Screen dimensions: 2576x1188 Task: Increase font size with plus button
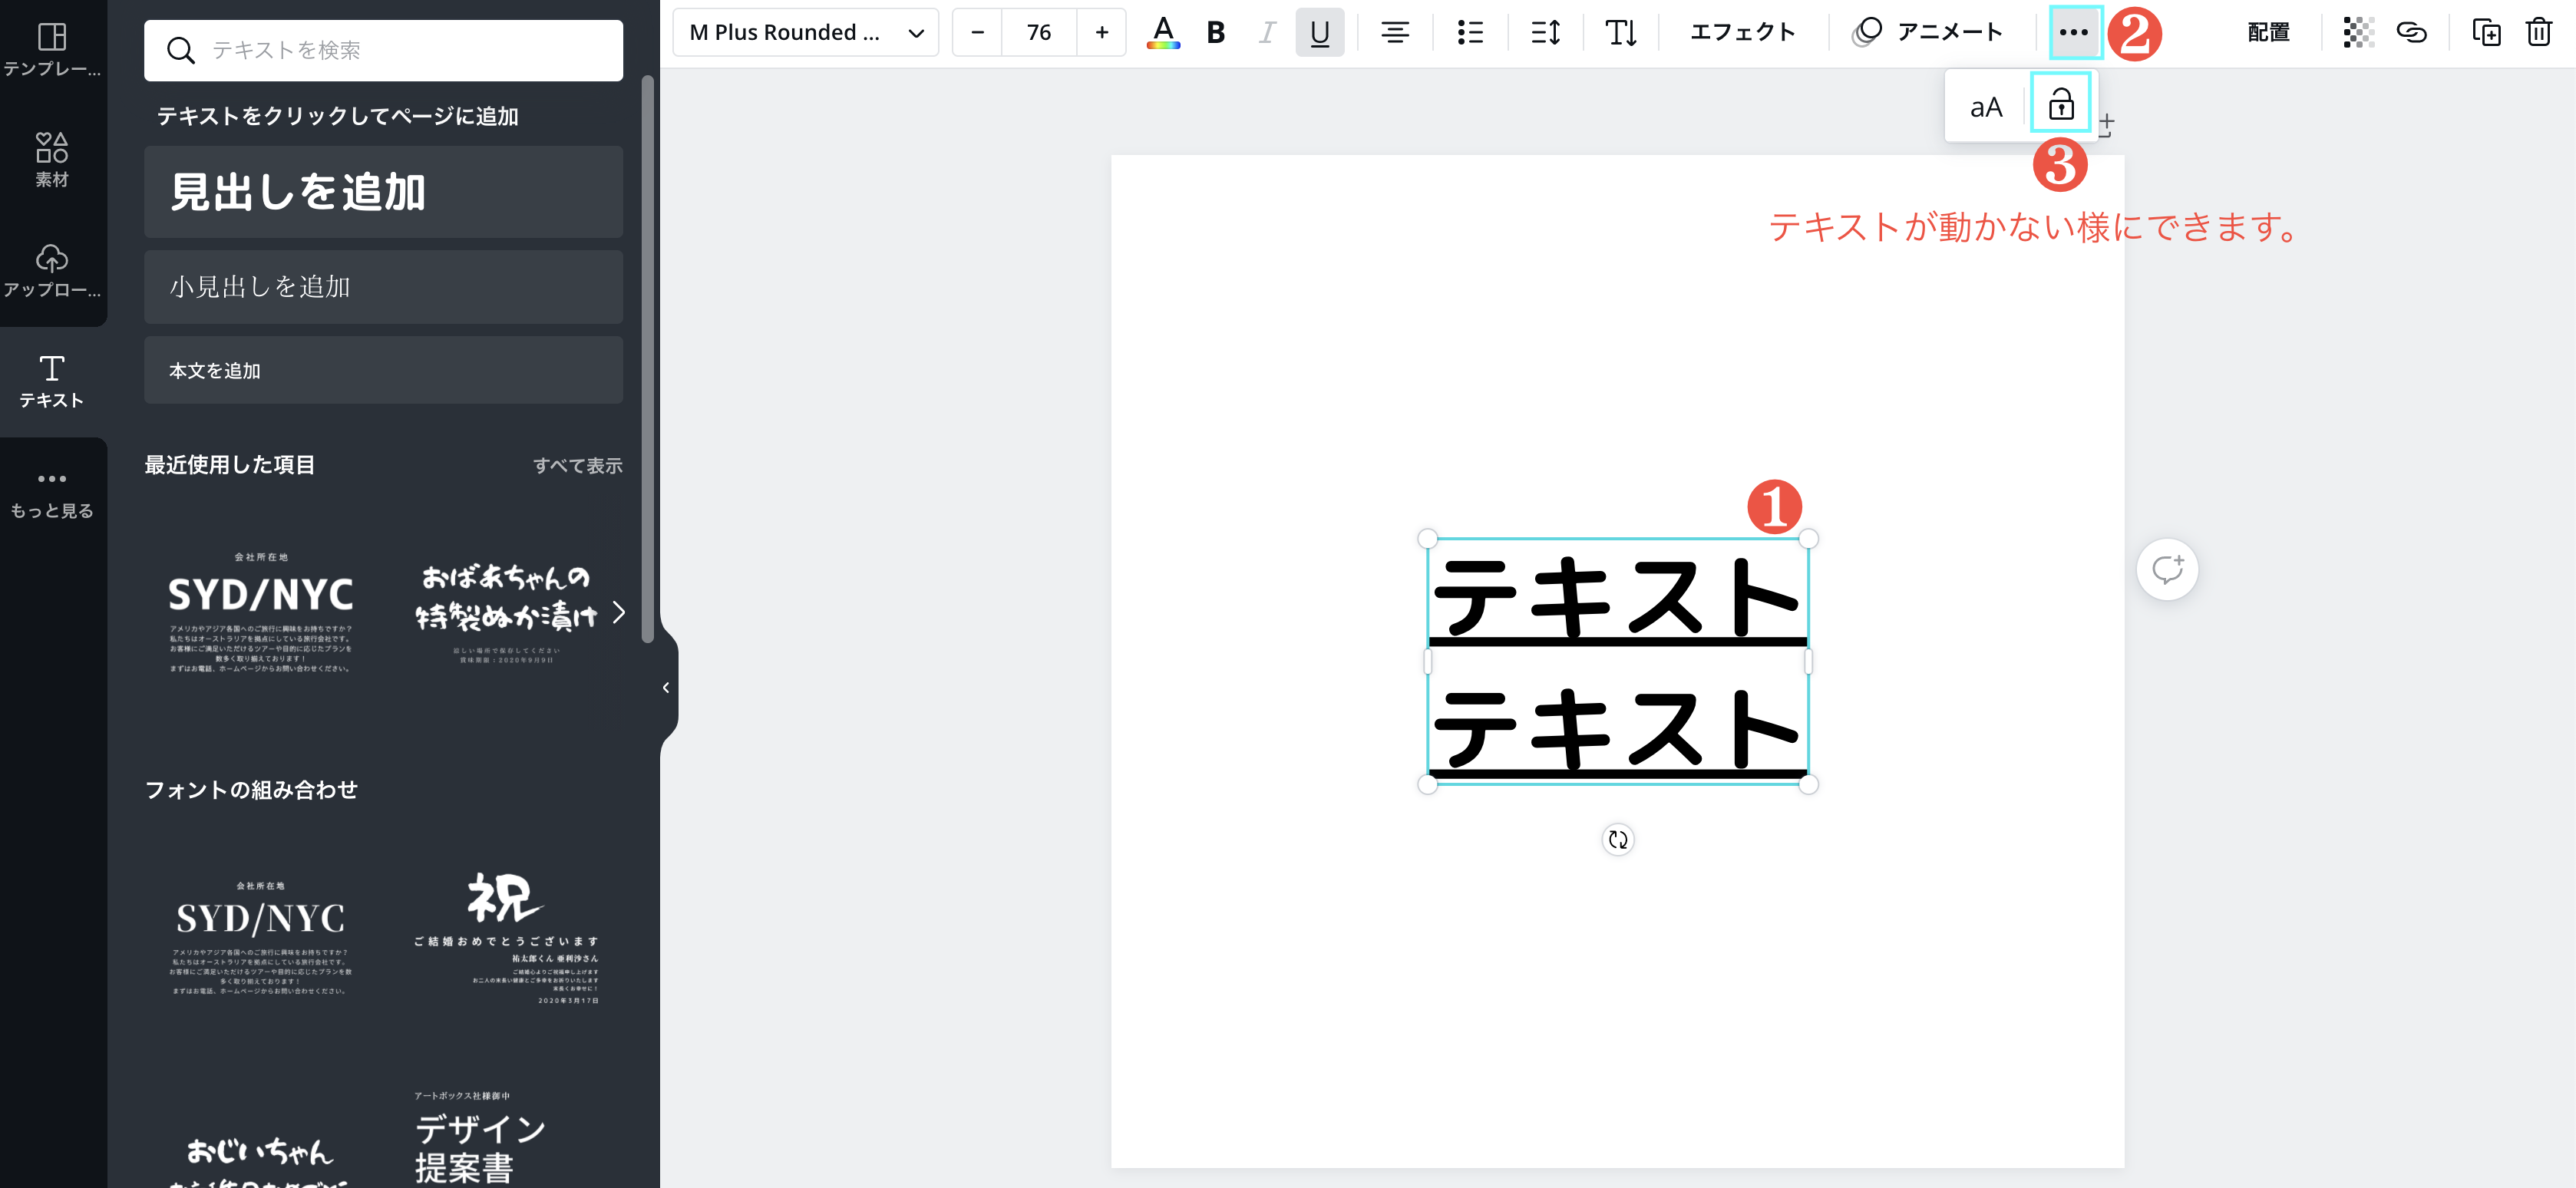pos(1101,32)
